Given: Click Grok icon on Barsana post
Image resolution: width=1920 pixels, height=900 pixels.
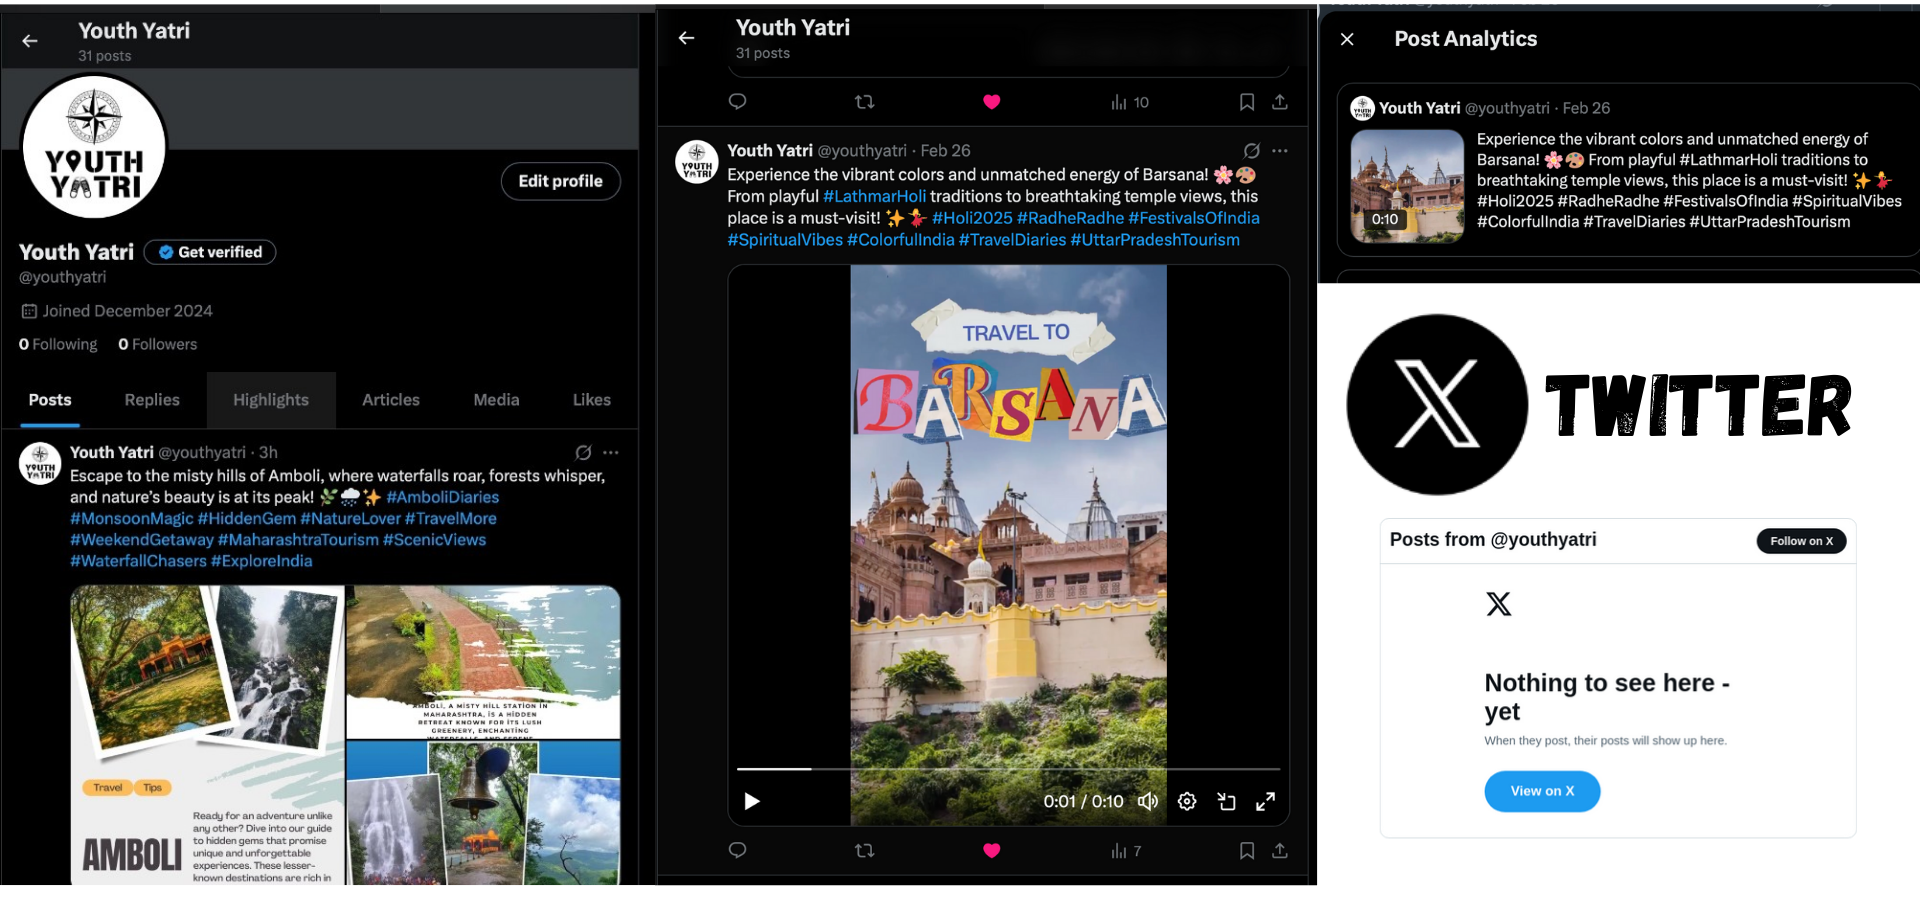Looking at the screenshot, I should [x=1252, y=151].
